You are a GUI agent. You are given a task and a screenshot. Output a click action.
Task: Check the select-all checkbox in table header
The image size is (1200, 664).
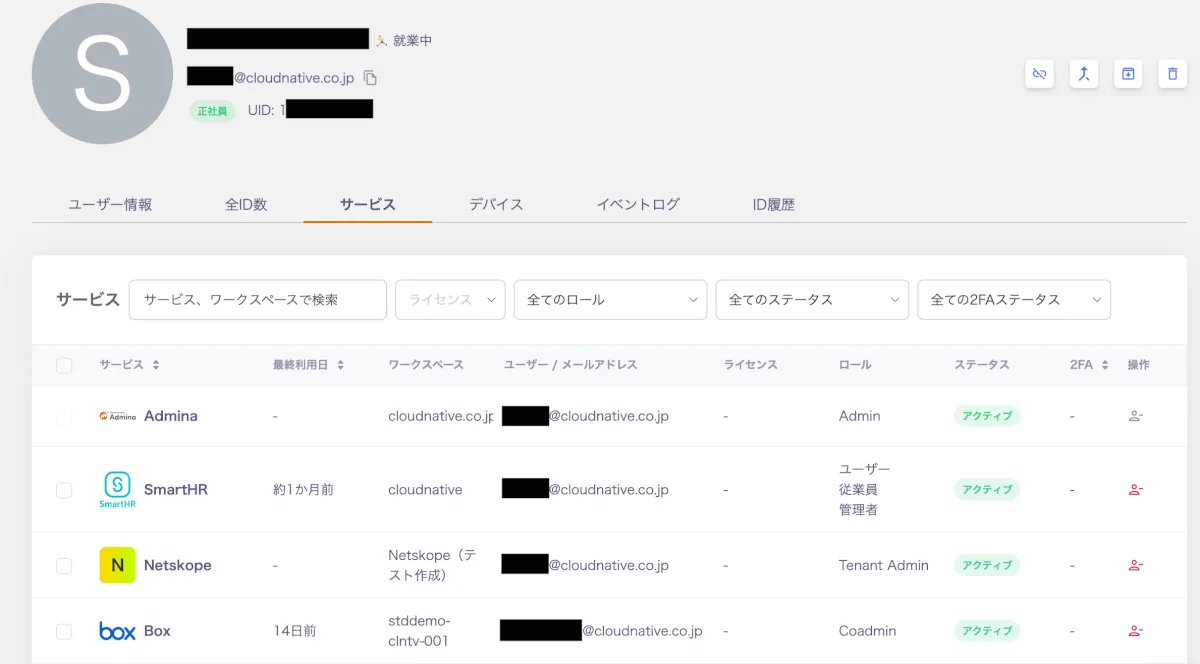64,366
